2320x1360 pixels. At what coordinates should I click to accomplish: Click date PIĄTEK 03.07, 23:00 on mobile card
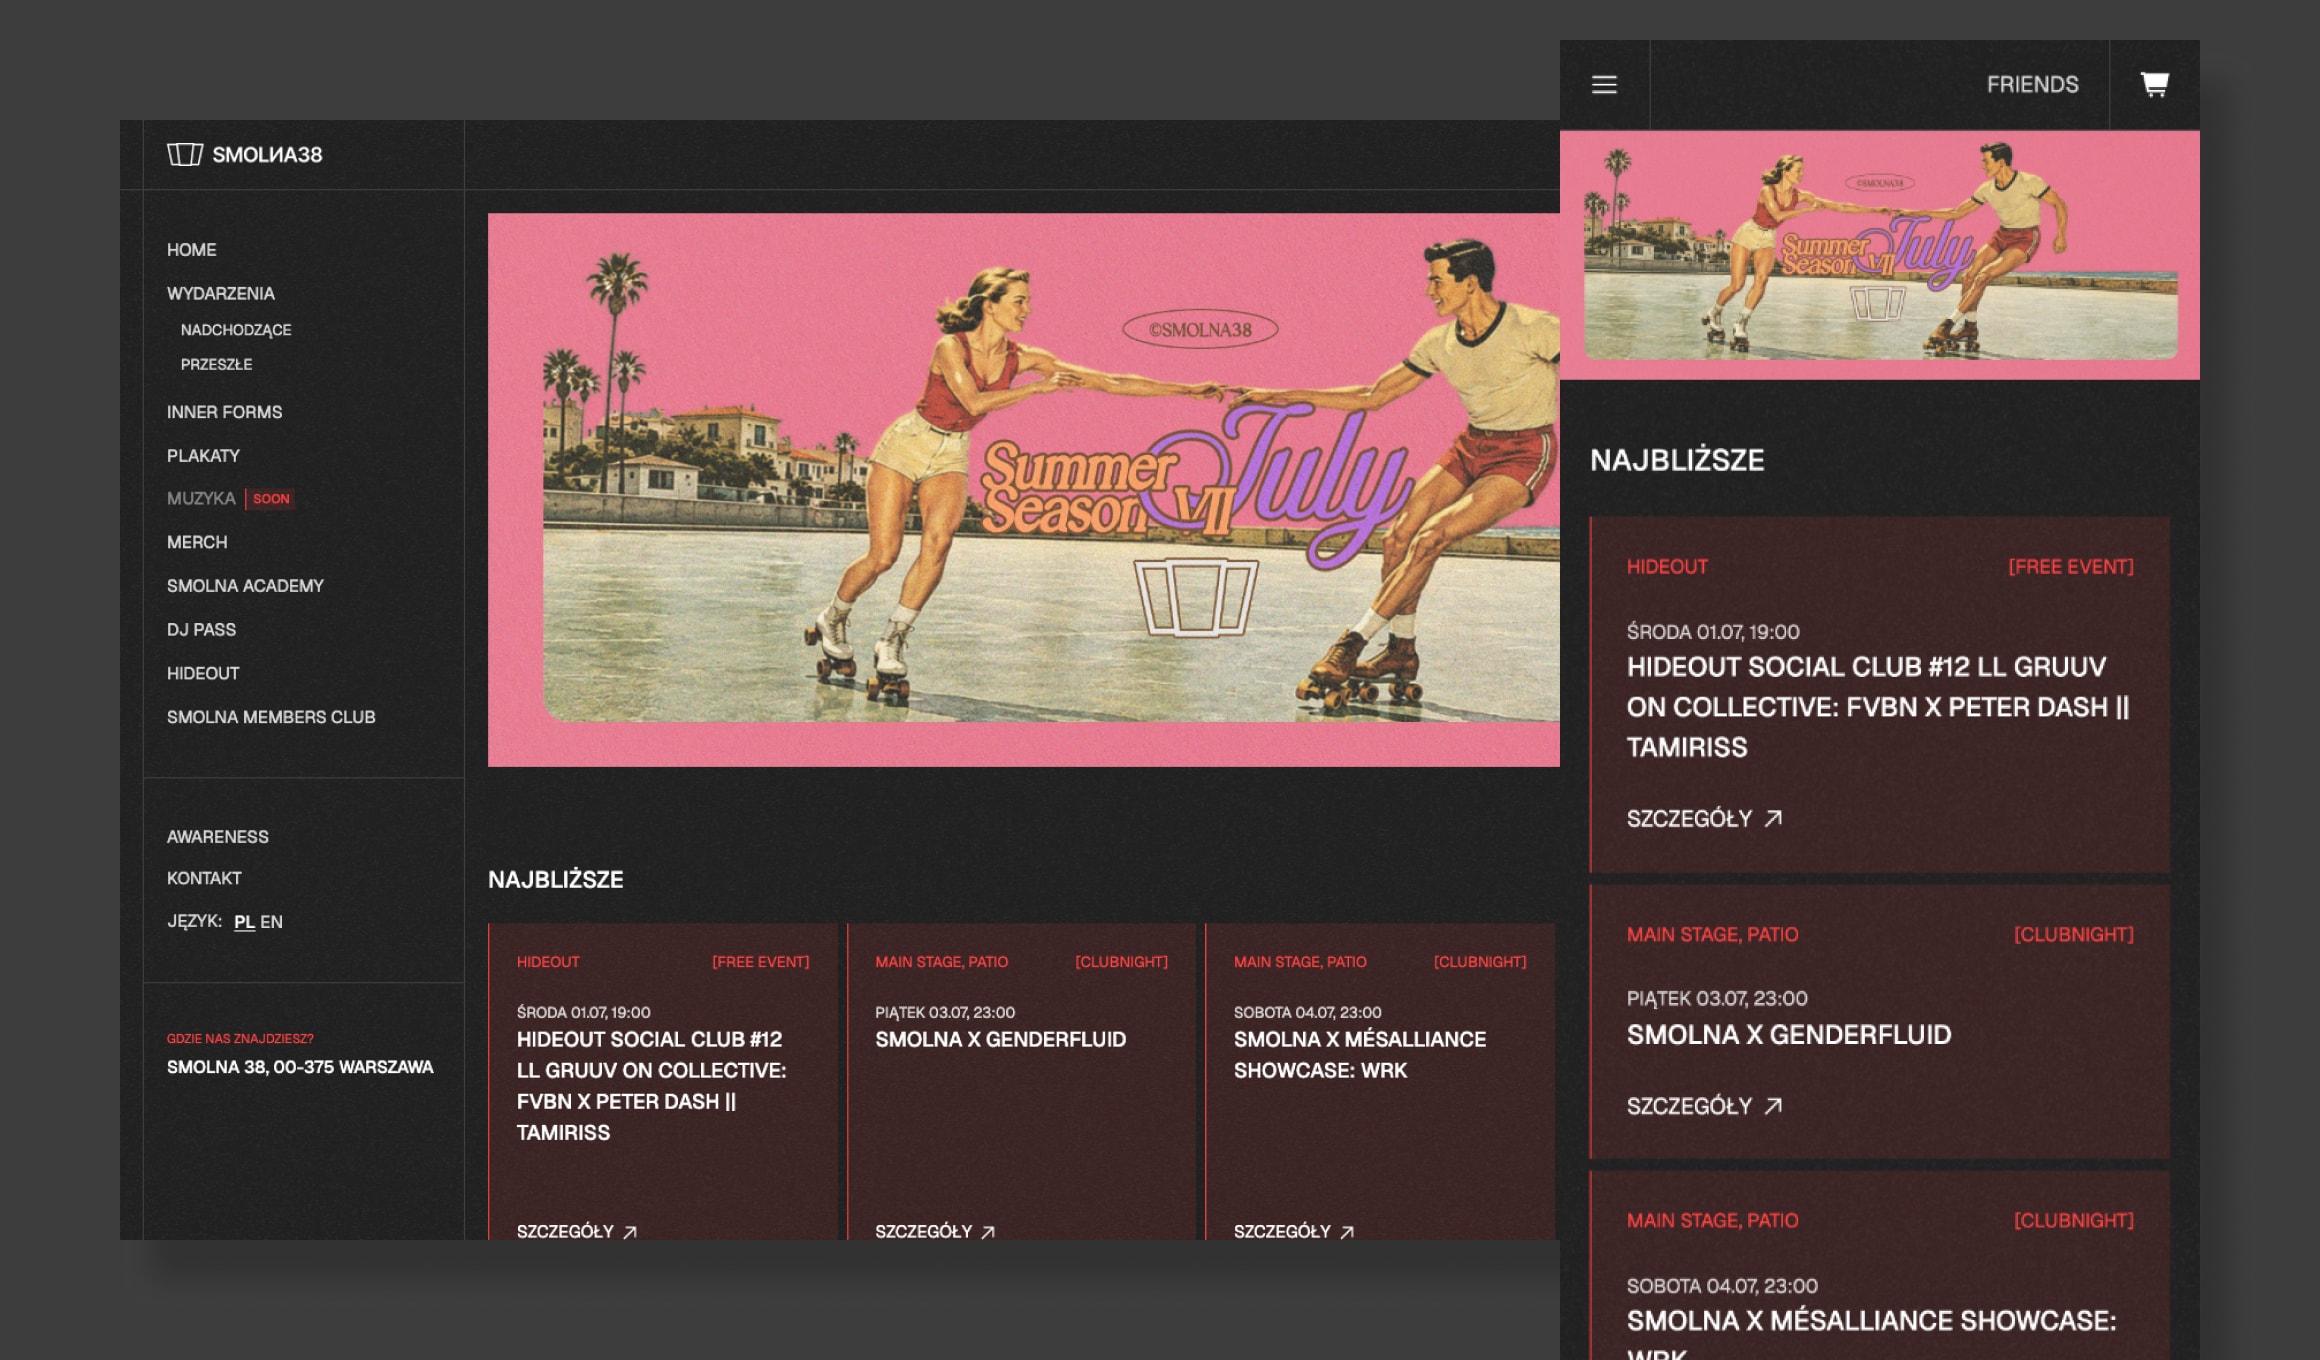pos(1716,999)
